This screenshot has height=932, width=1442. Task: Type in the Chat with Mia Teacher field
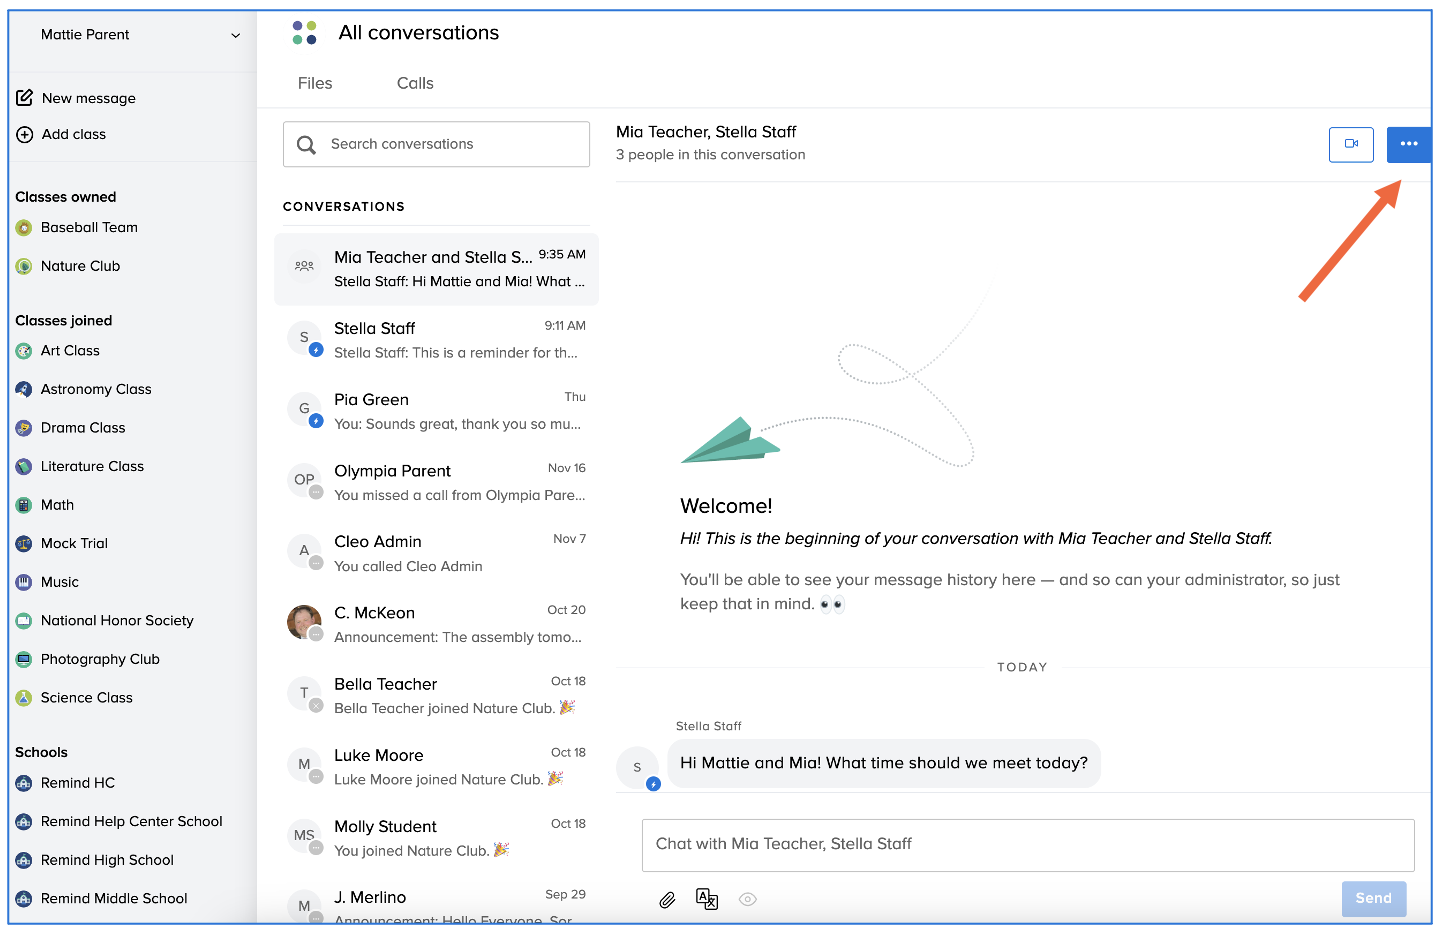point(1027,845)
